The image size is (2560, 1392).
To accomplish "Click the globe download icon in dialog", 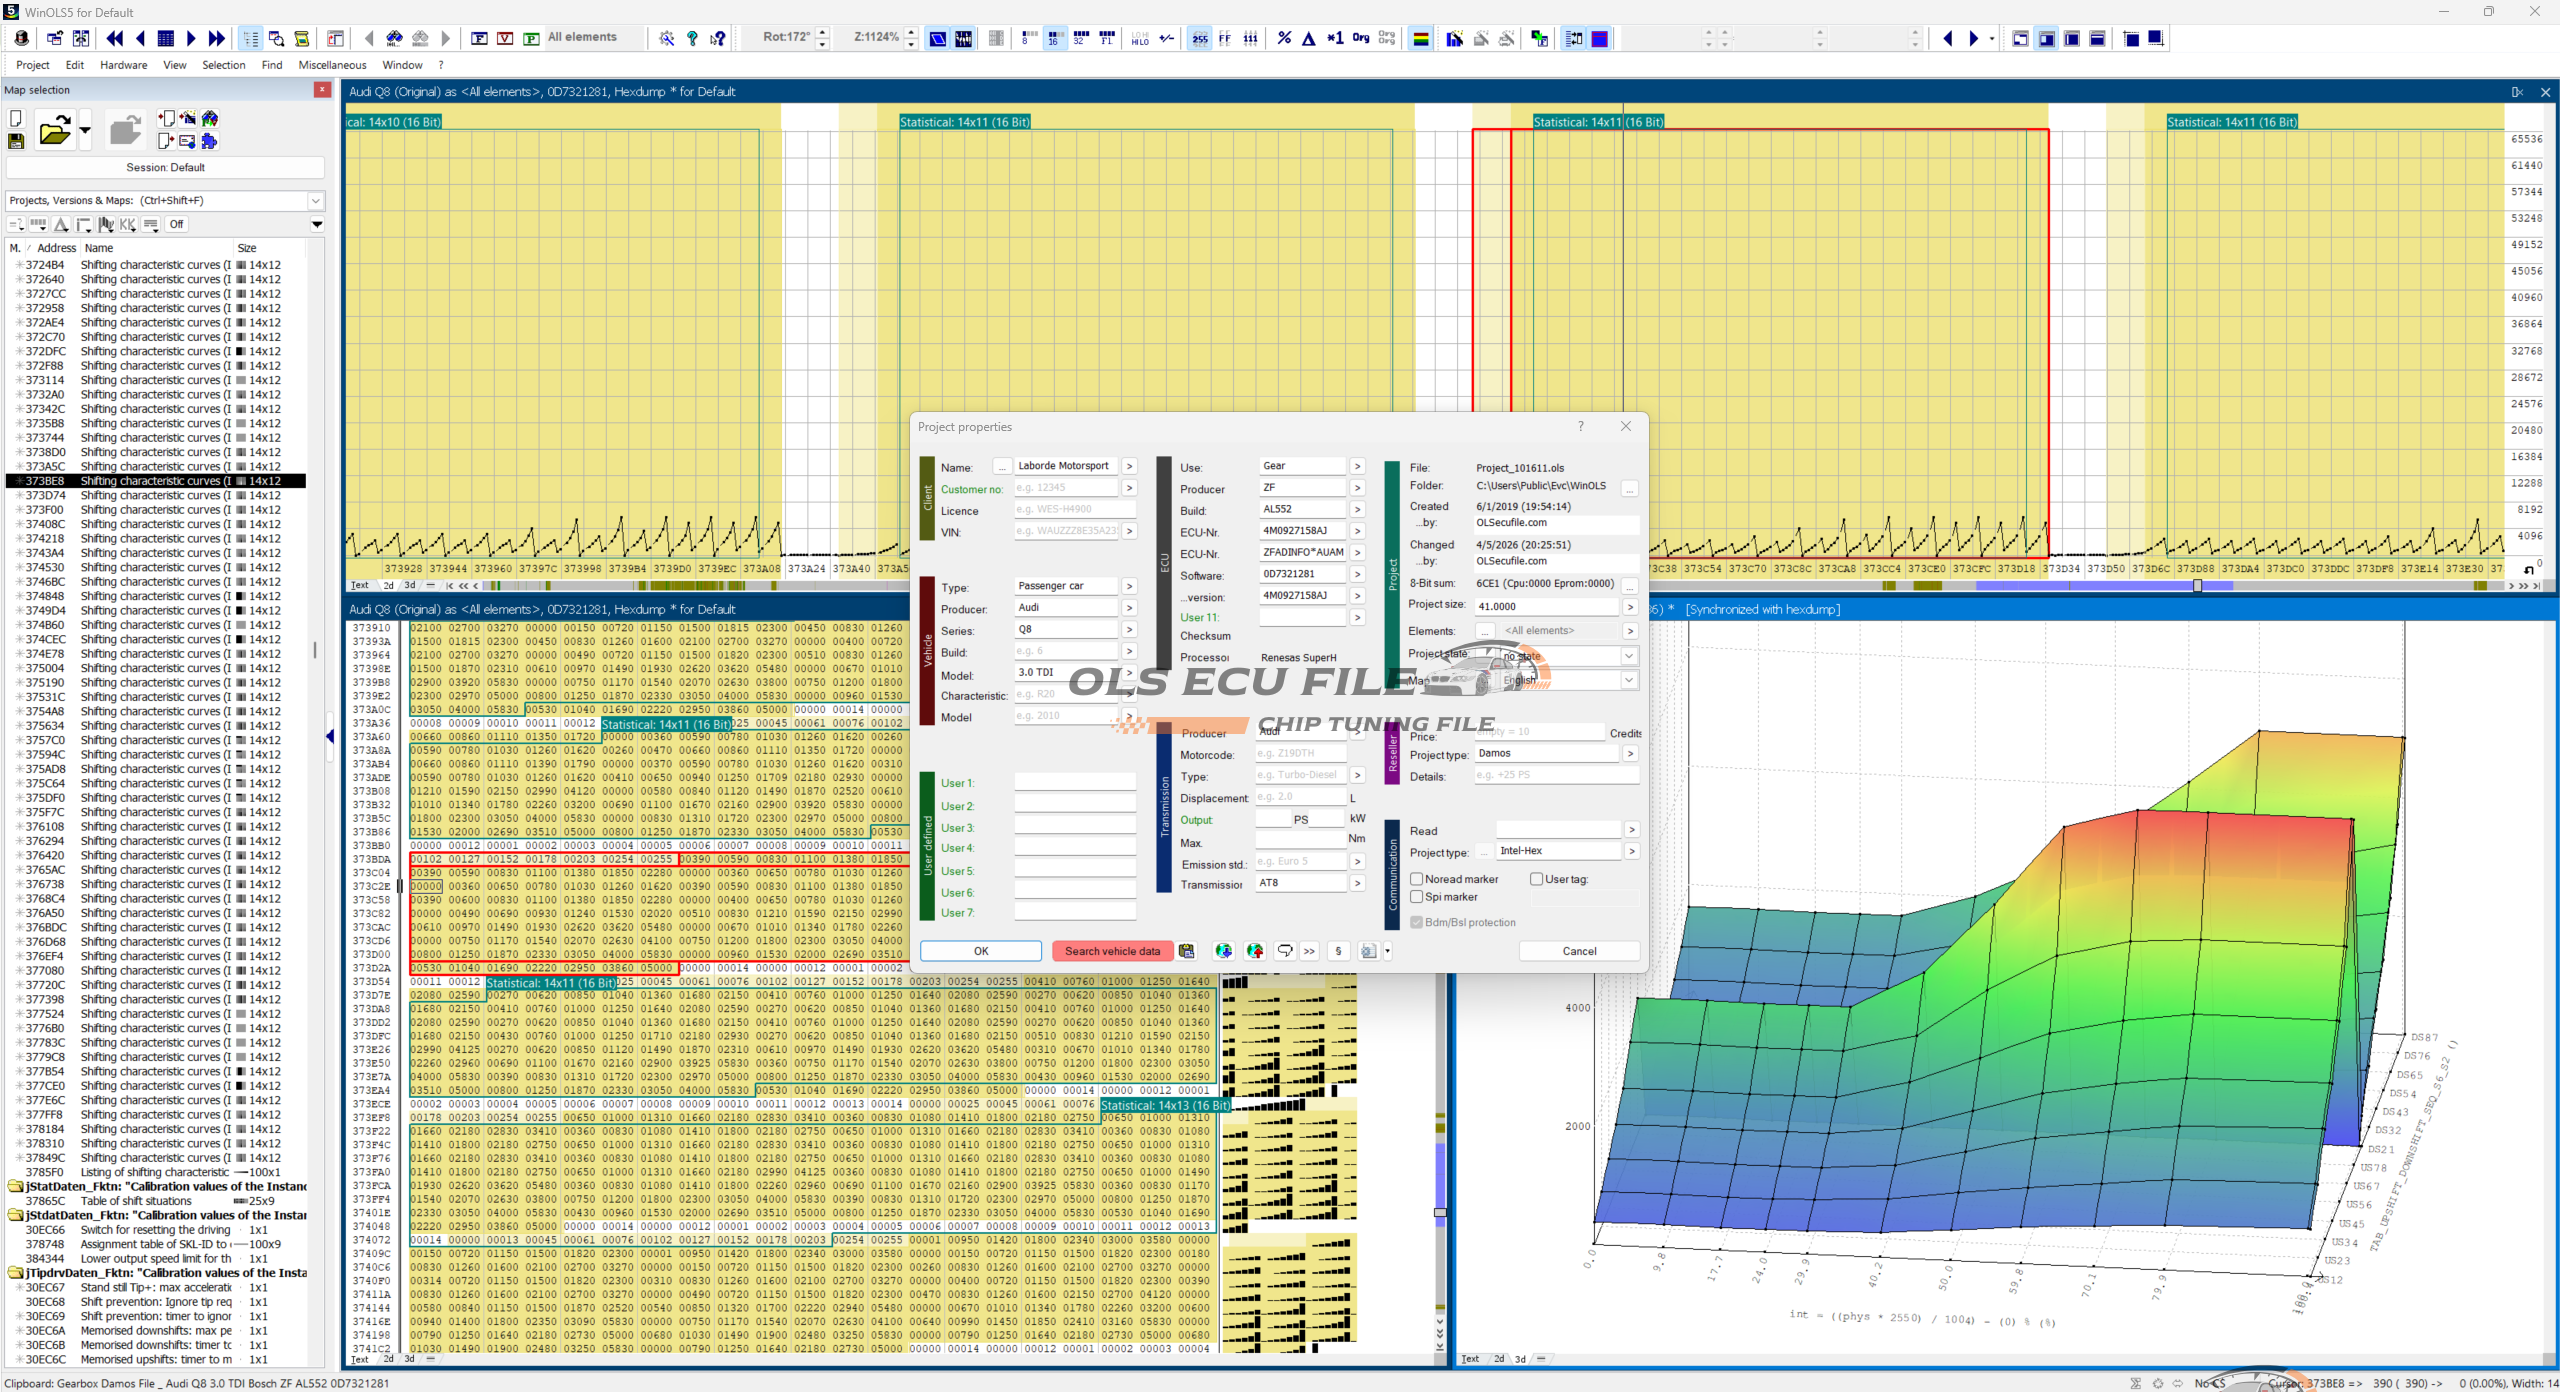I will (1223, 951).
